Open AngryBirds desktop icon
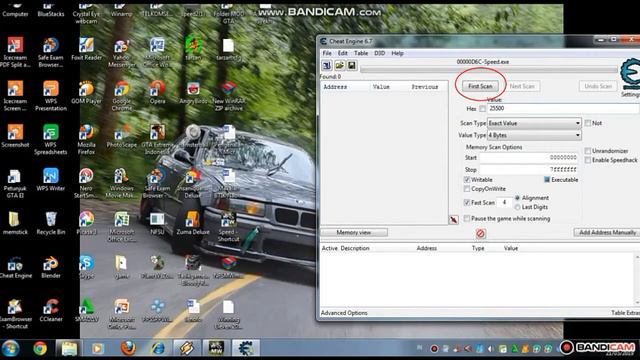This screenshot has height=360, width=640. (x=193, y=93)
